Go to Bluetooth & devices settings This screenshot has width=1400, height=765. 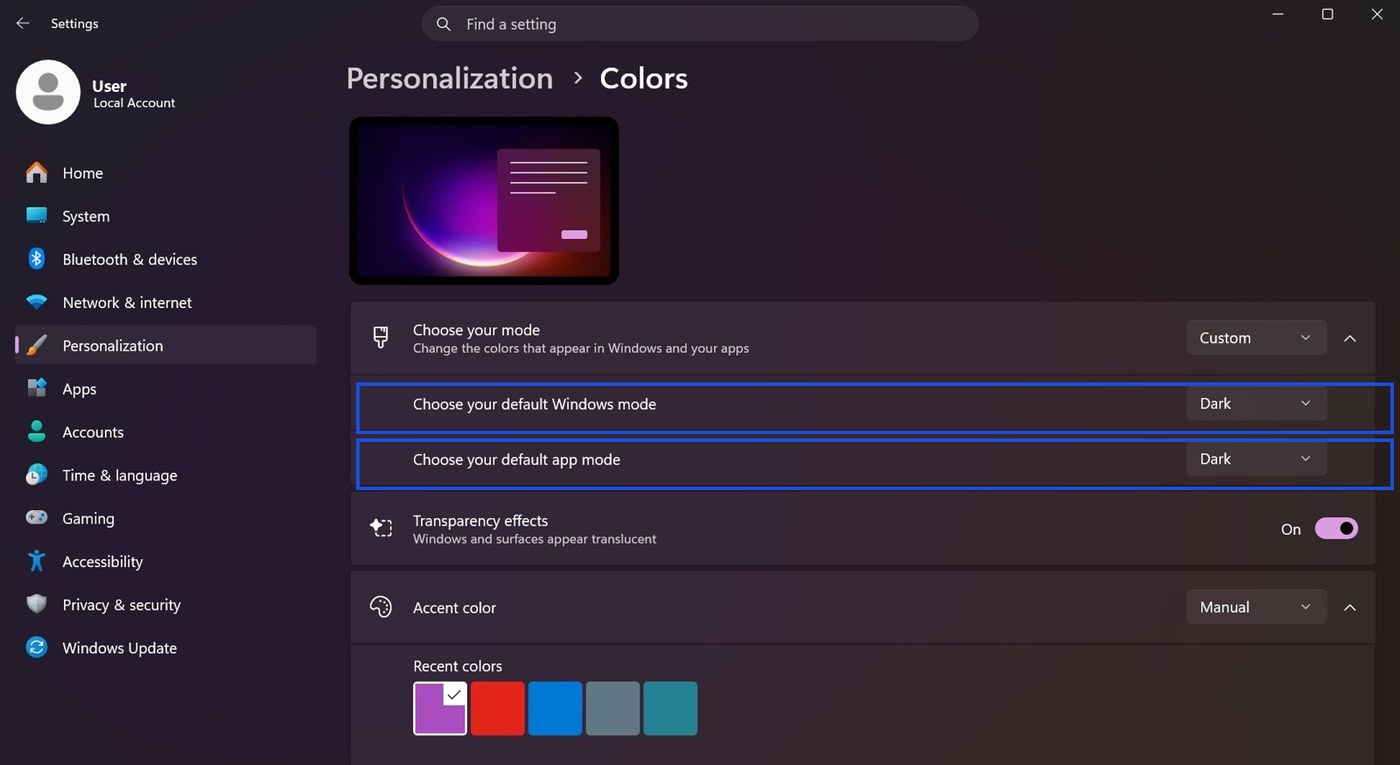(166, 259)
